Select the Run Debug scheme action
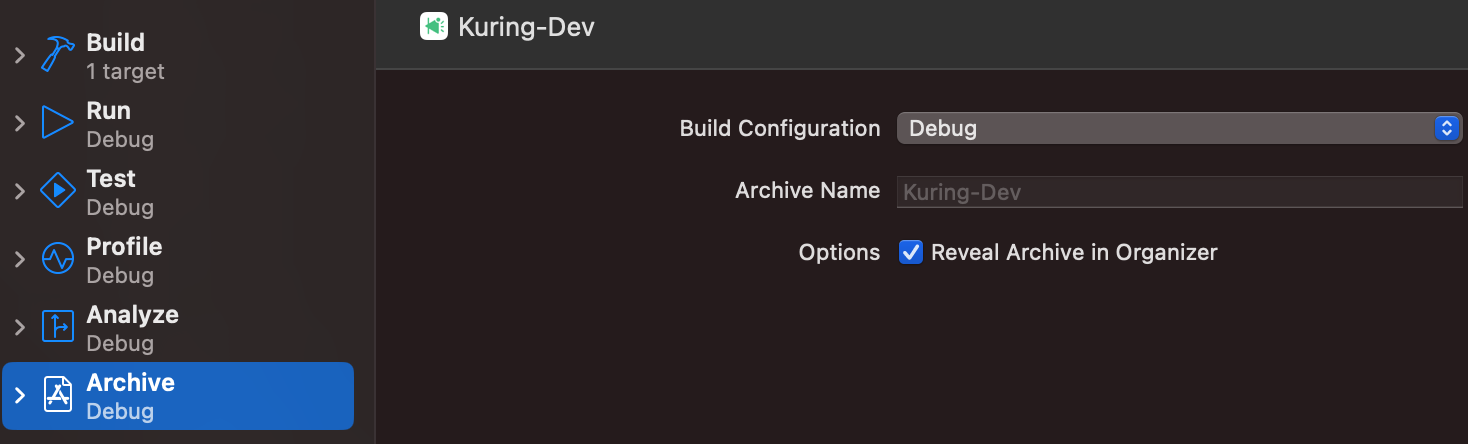Image resolution: width=1468 pixels, height=444 pixels. point(178,124)
